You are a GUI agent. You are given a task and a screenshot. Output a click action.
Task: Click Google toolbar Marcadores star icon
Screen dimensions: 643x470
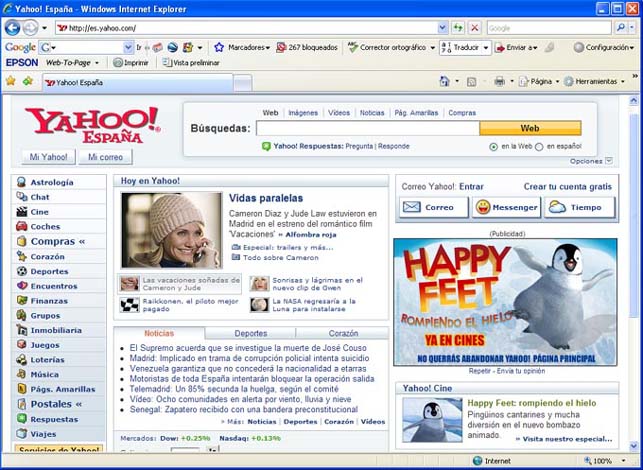[x=219, y=48]
